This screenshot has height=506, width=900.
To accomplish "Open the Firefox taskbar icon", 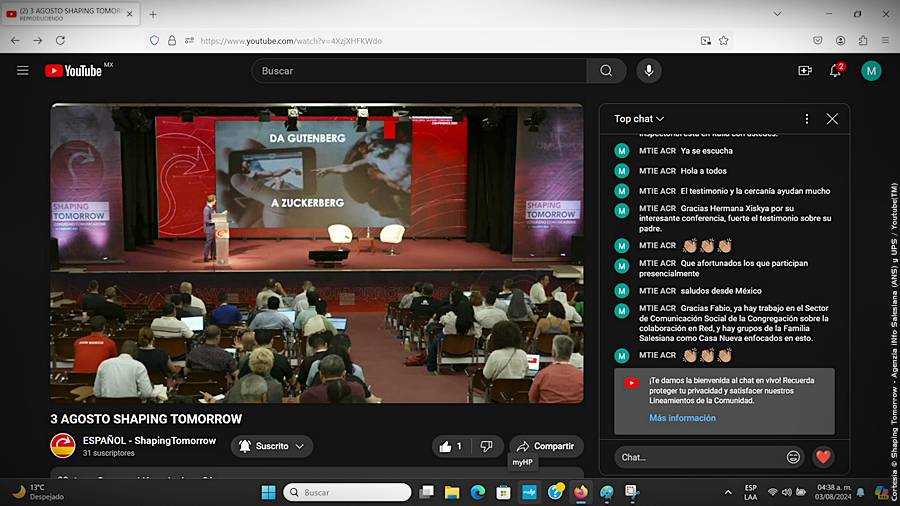I will (x=581, y=492).
